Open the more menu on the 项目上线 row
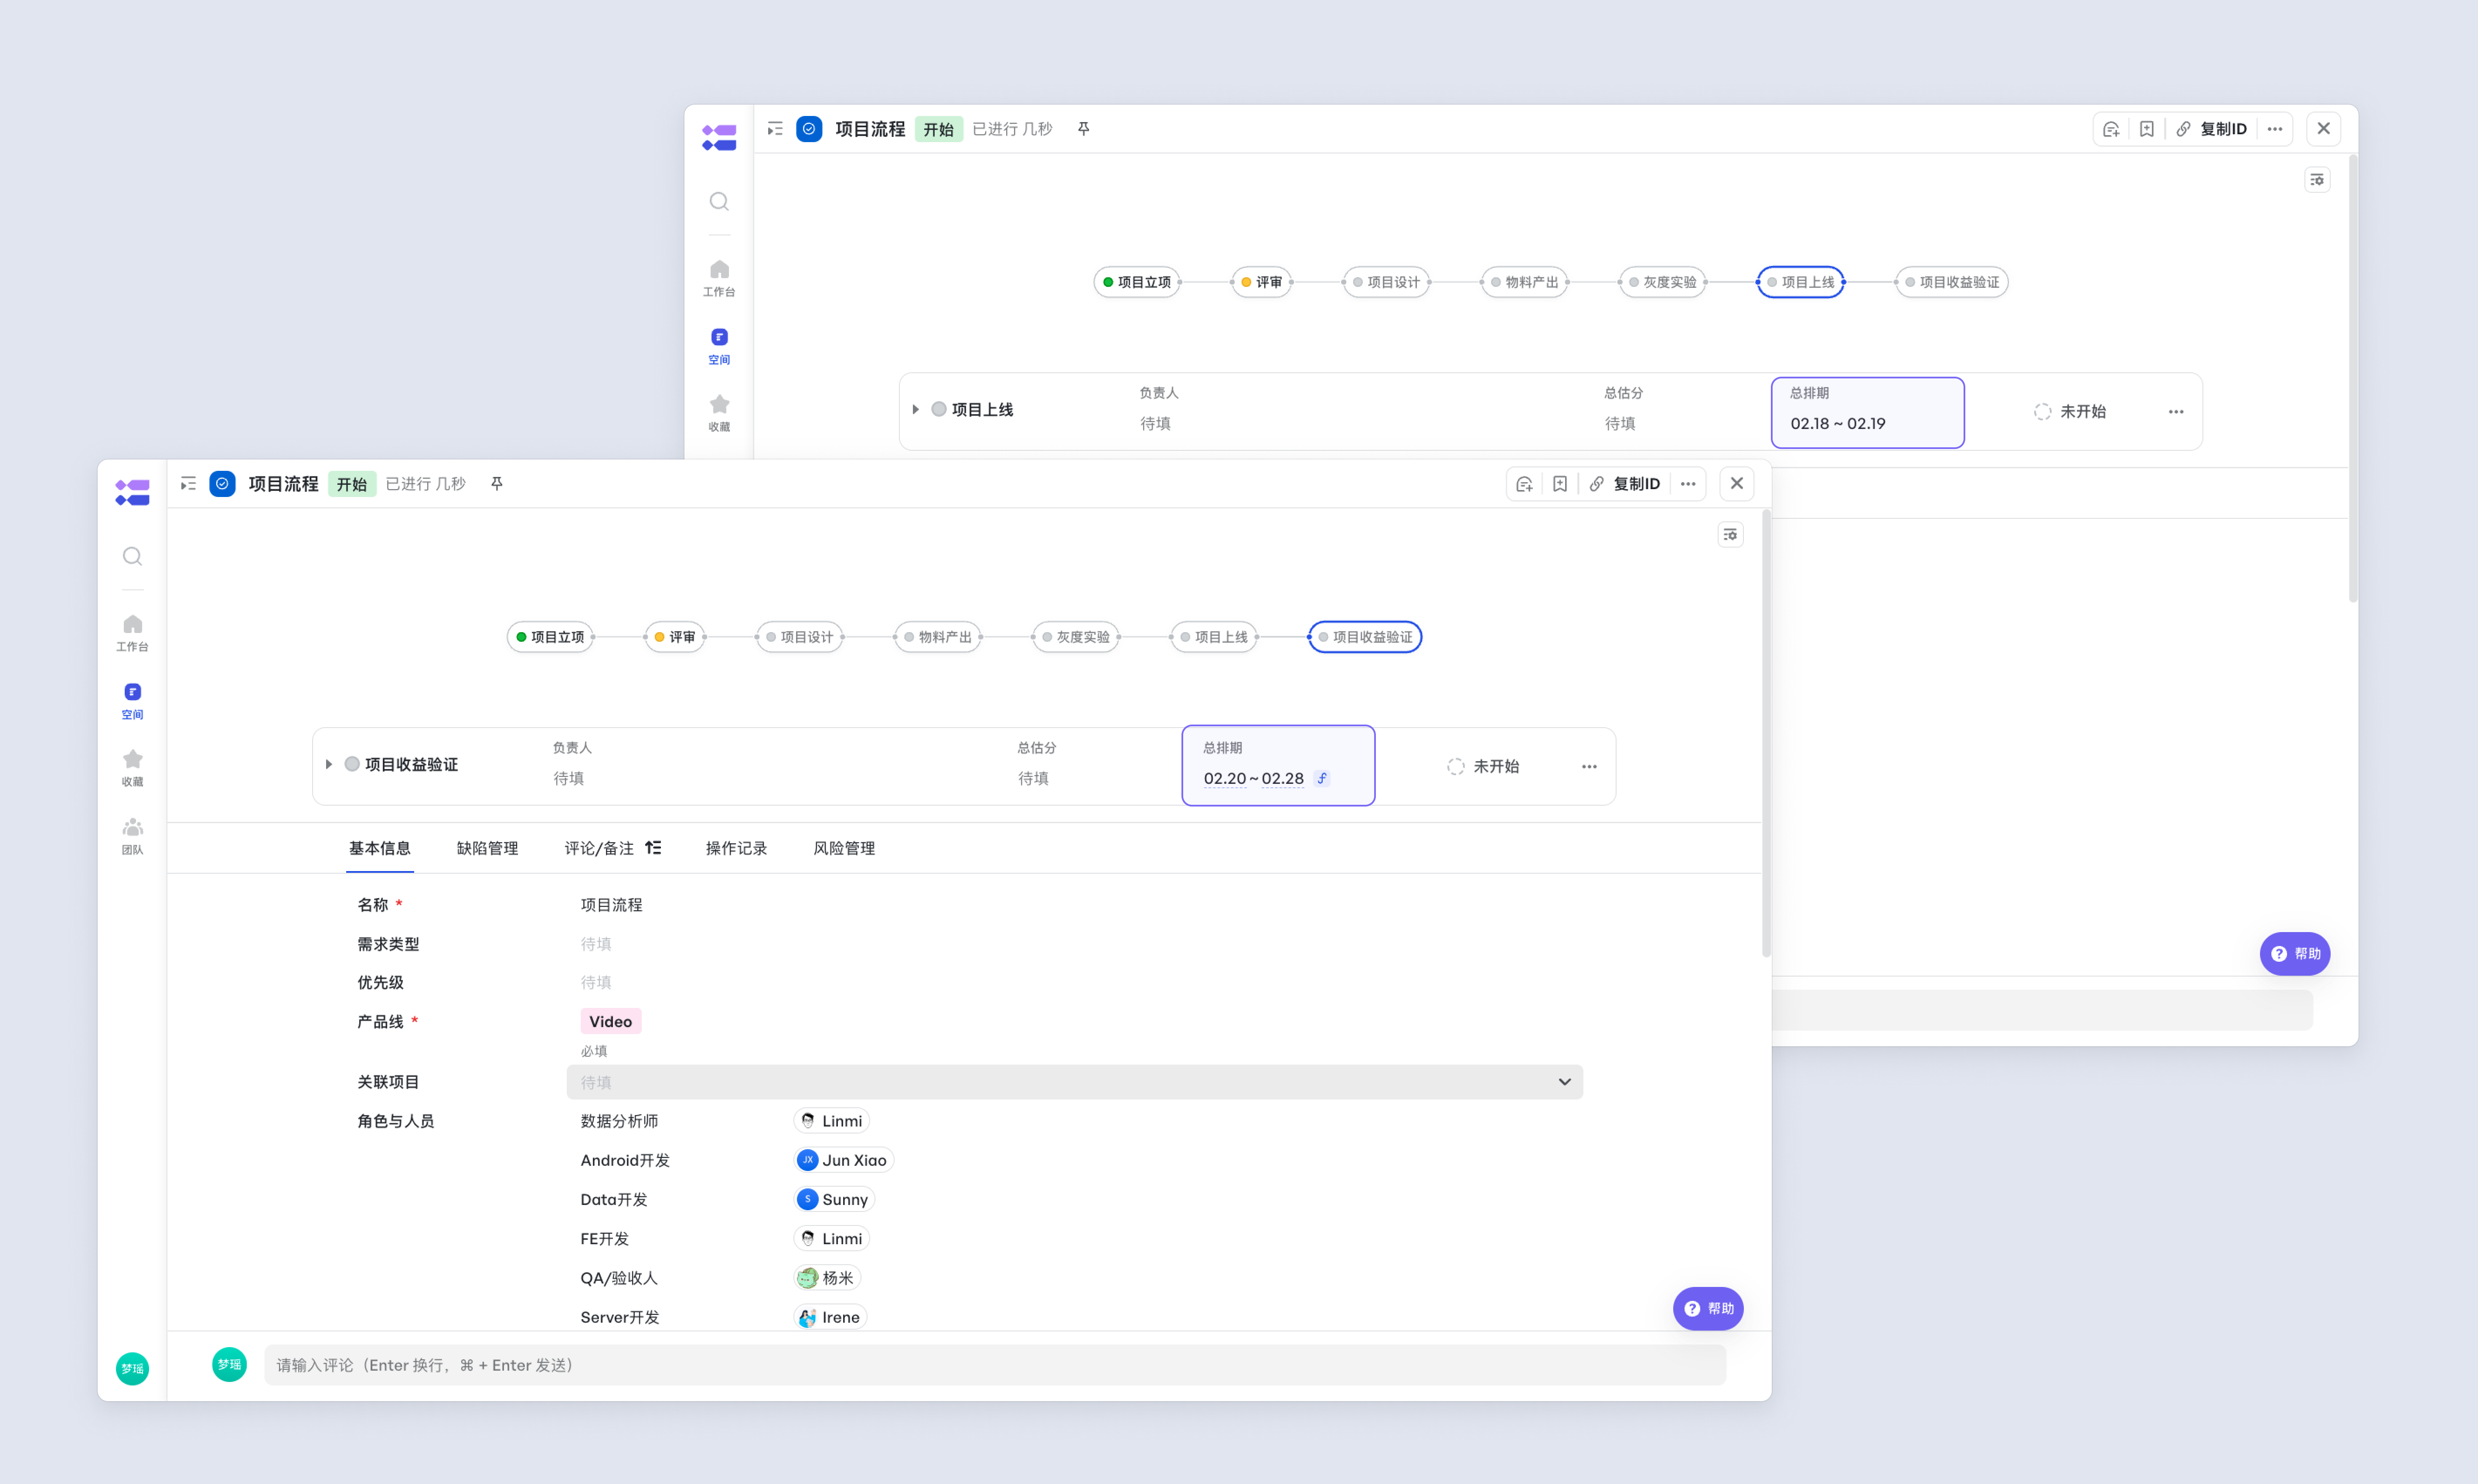 point(2176,411)
